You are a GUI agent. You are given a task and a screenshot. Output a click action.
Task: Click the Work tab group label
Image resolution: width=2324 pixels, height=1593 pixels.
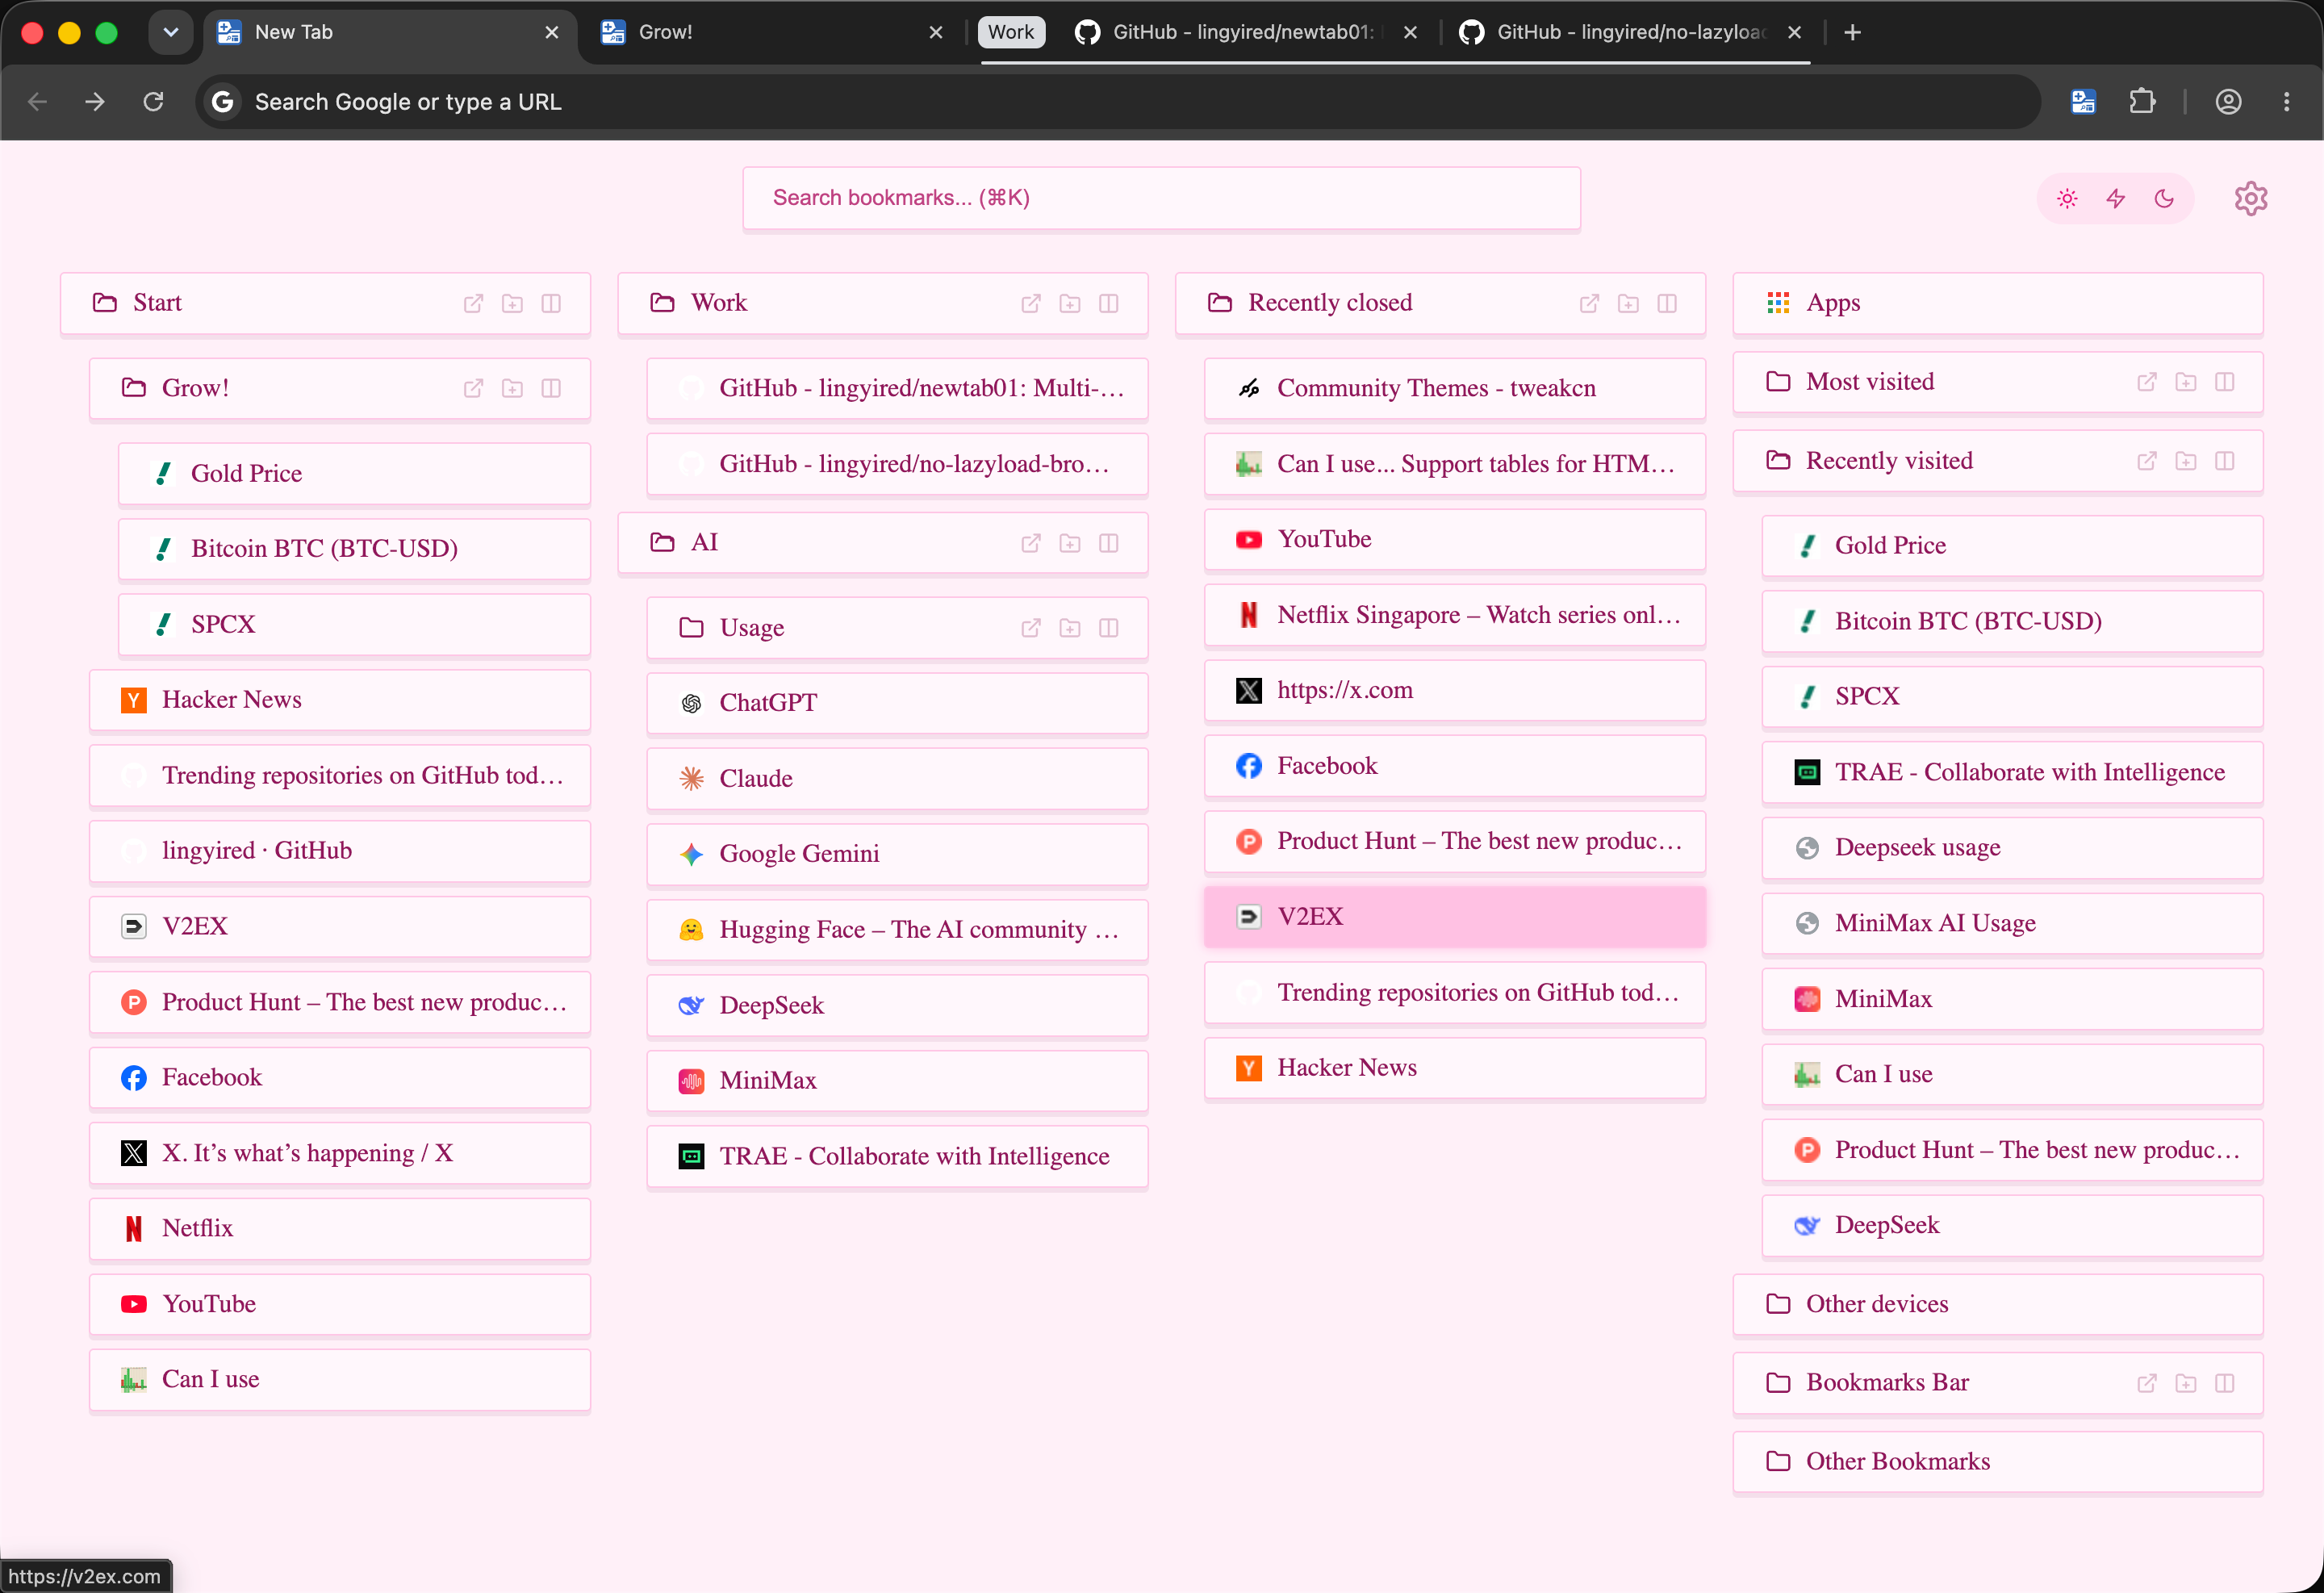[x=1011, y=32]
